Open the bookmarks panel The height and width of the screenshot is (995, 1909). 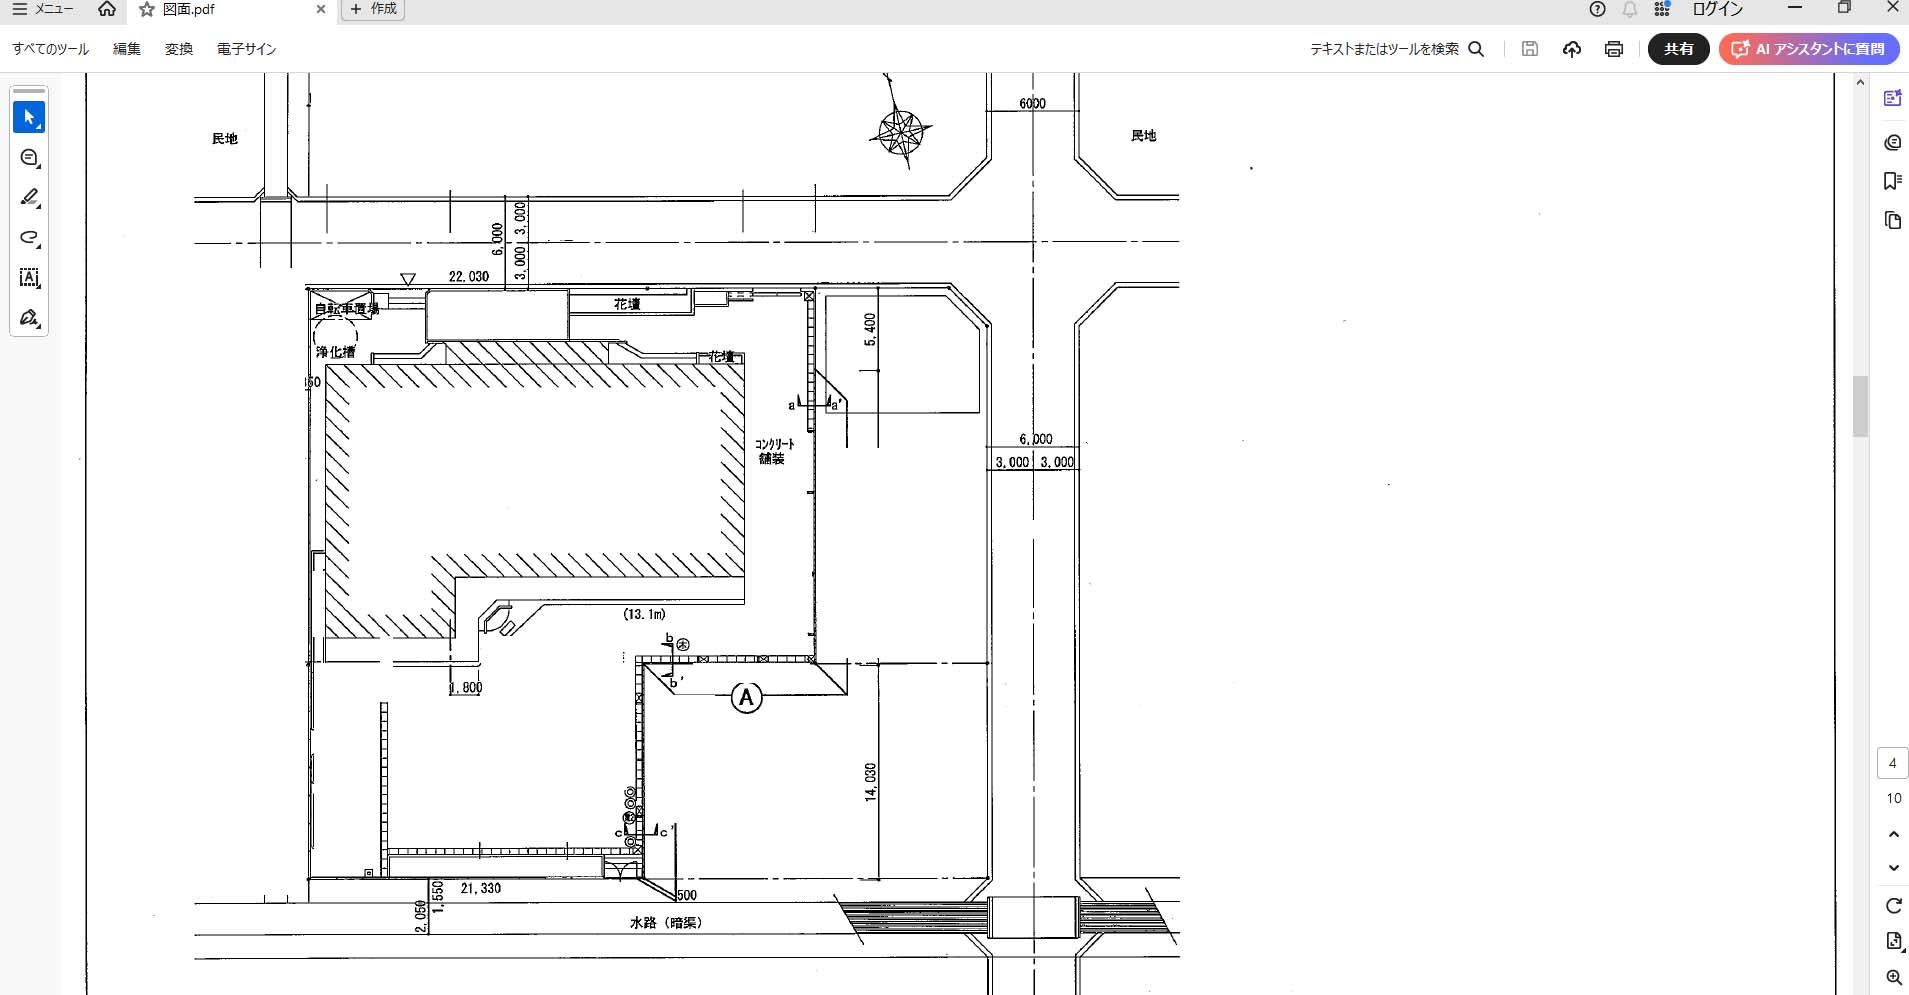point(1892,181)
